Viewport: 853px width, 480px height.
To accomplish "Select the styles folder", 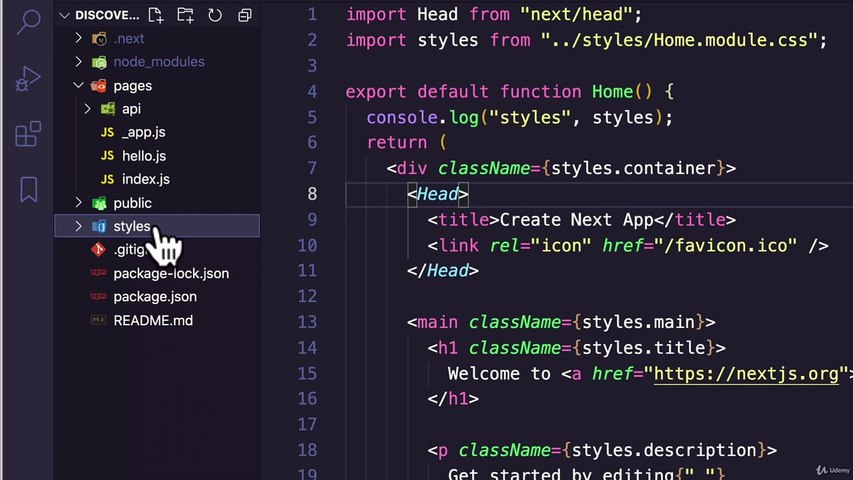I will coord(132,226).
